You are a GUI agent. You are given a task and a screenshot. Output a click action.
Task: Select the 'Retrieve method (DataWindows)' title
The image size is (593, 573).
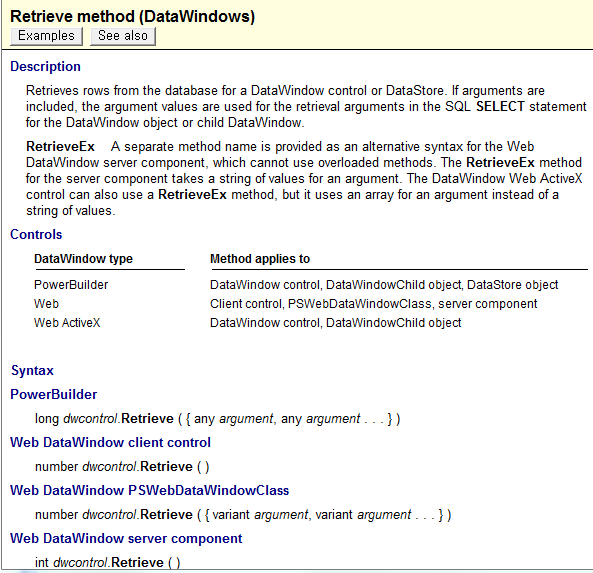[132, 16]
